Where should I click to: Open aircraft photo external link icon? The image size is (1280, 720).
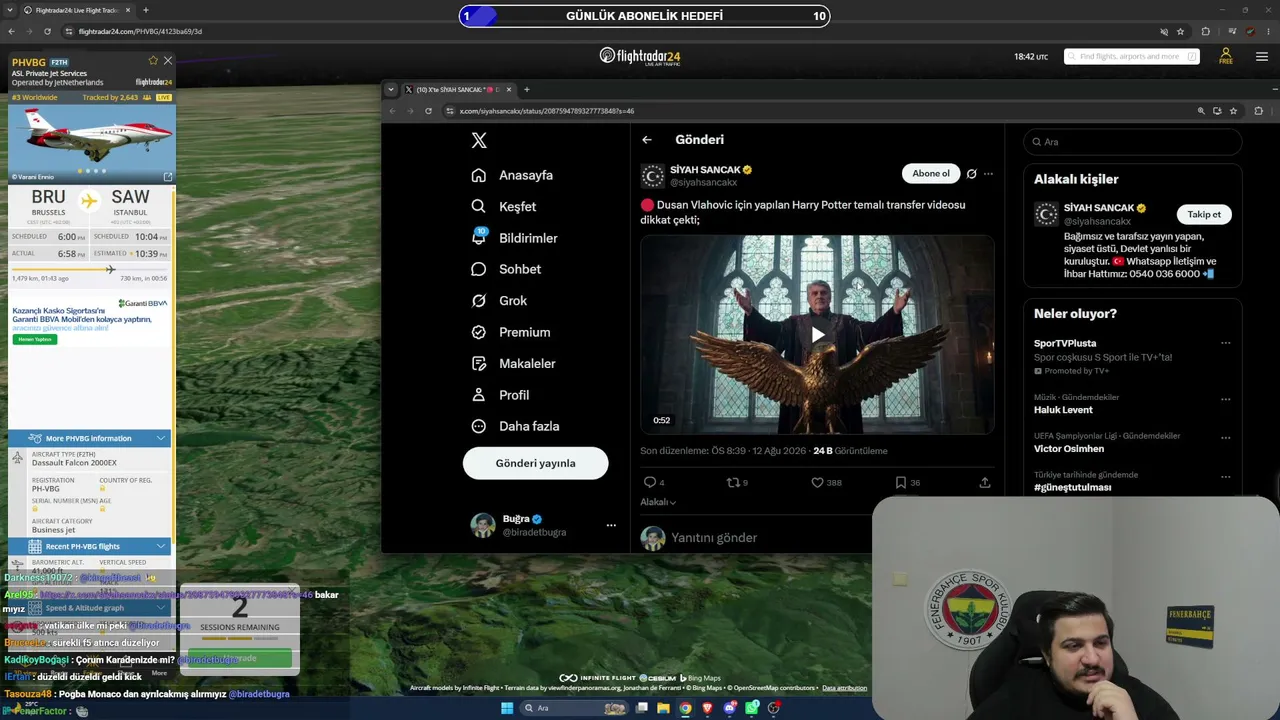click(167, 177)
